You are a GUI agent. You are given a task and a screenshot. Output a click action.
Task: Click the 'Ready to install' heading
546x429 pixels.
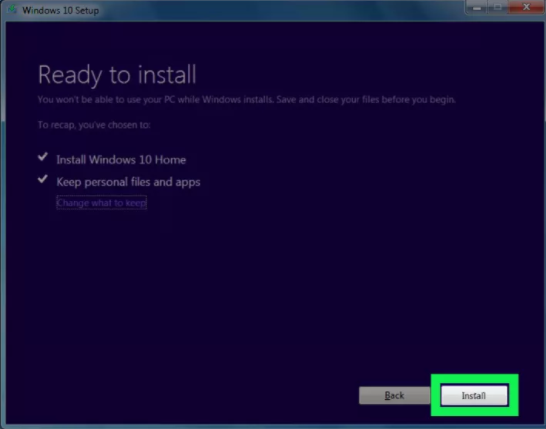(x=117, y=75)
